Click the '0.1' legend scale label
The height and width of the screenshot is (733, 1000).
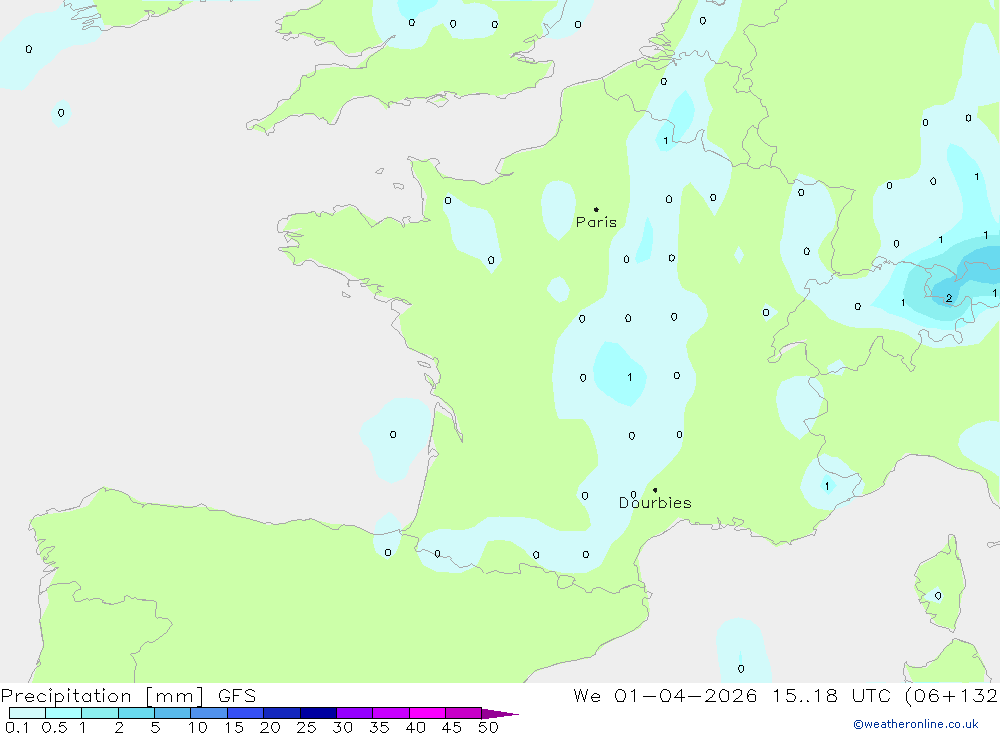[17, 727]
